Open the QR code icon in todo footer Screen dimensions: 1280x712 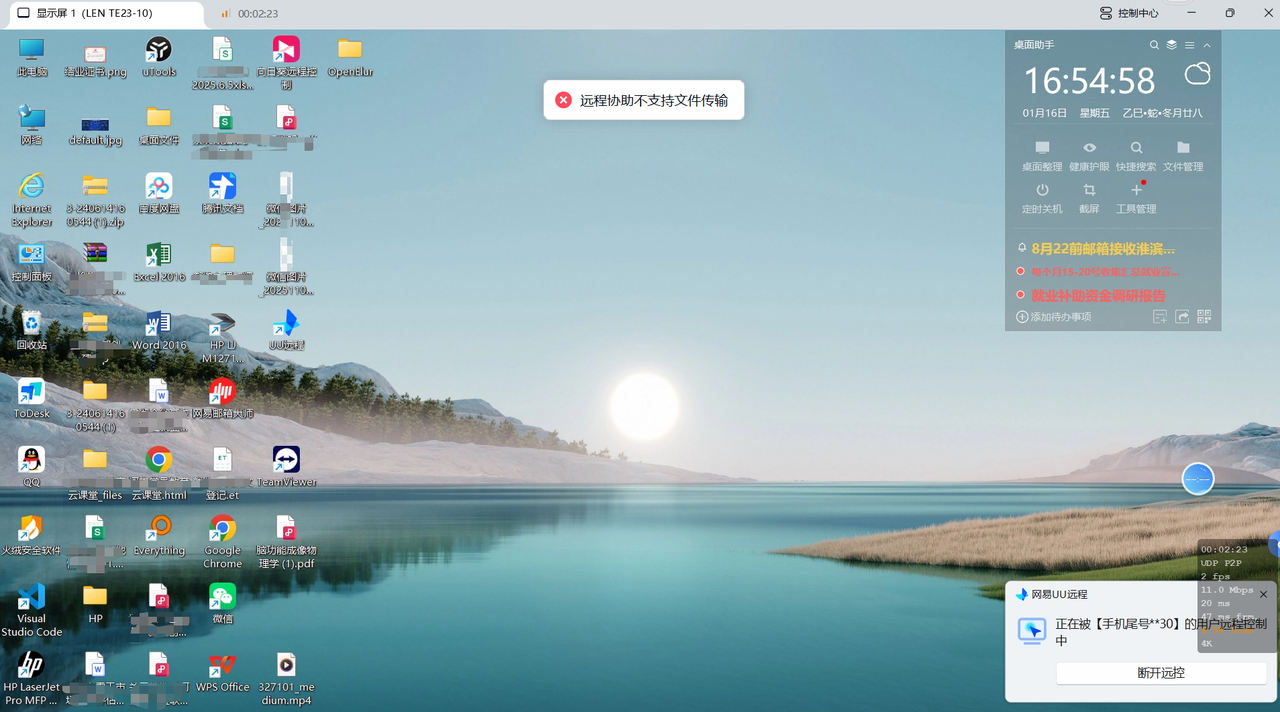pyautogui.click(x=1204, y=317)
